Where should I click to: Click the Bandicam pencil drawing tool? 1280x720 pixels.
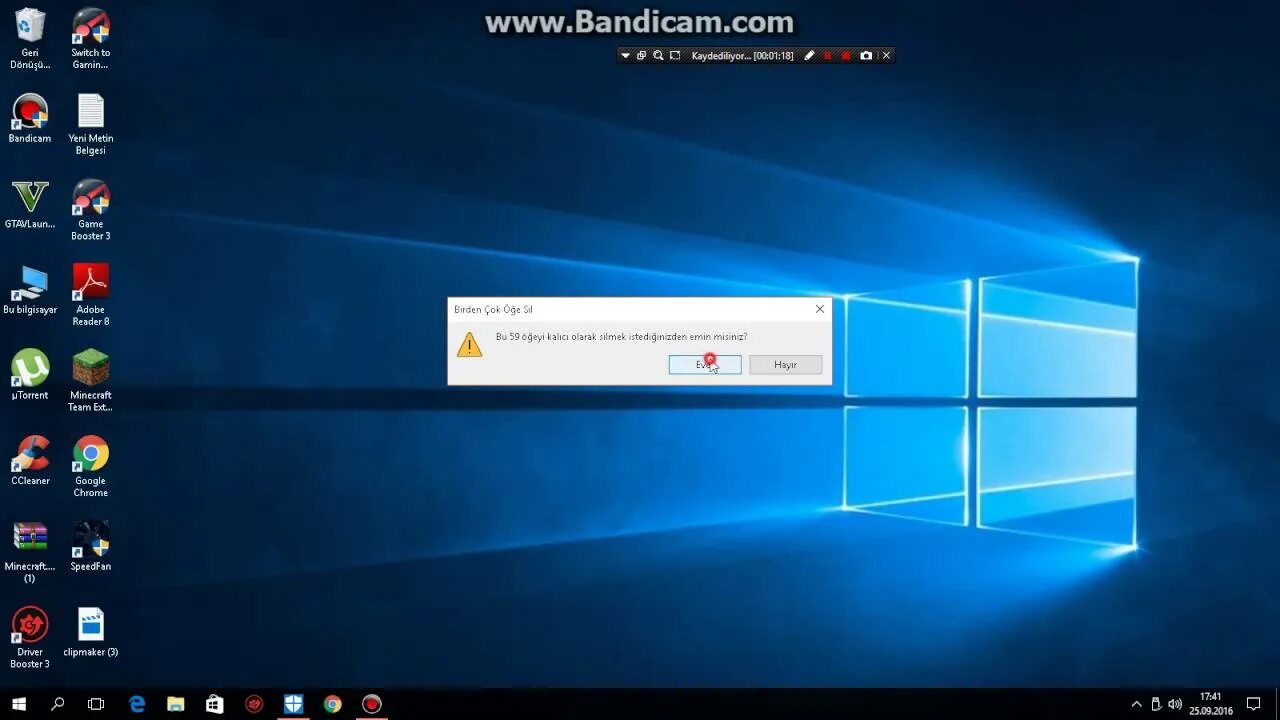809,56
